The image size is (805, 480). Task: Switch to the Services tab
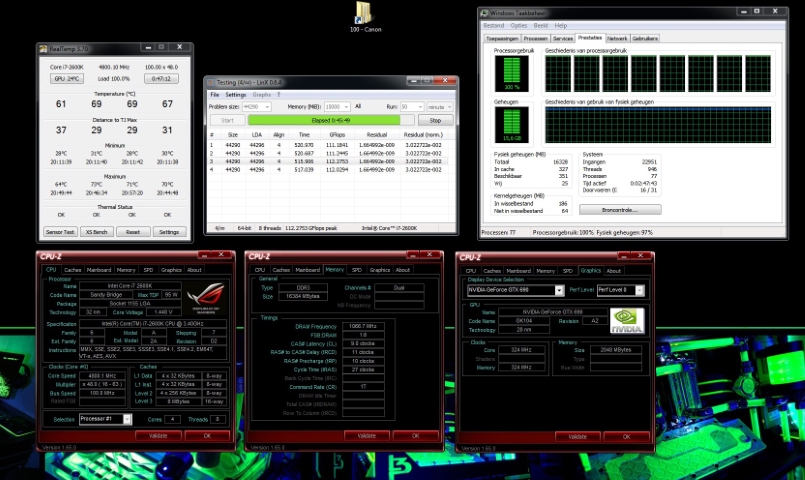(x=563, y=39)
